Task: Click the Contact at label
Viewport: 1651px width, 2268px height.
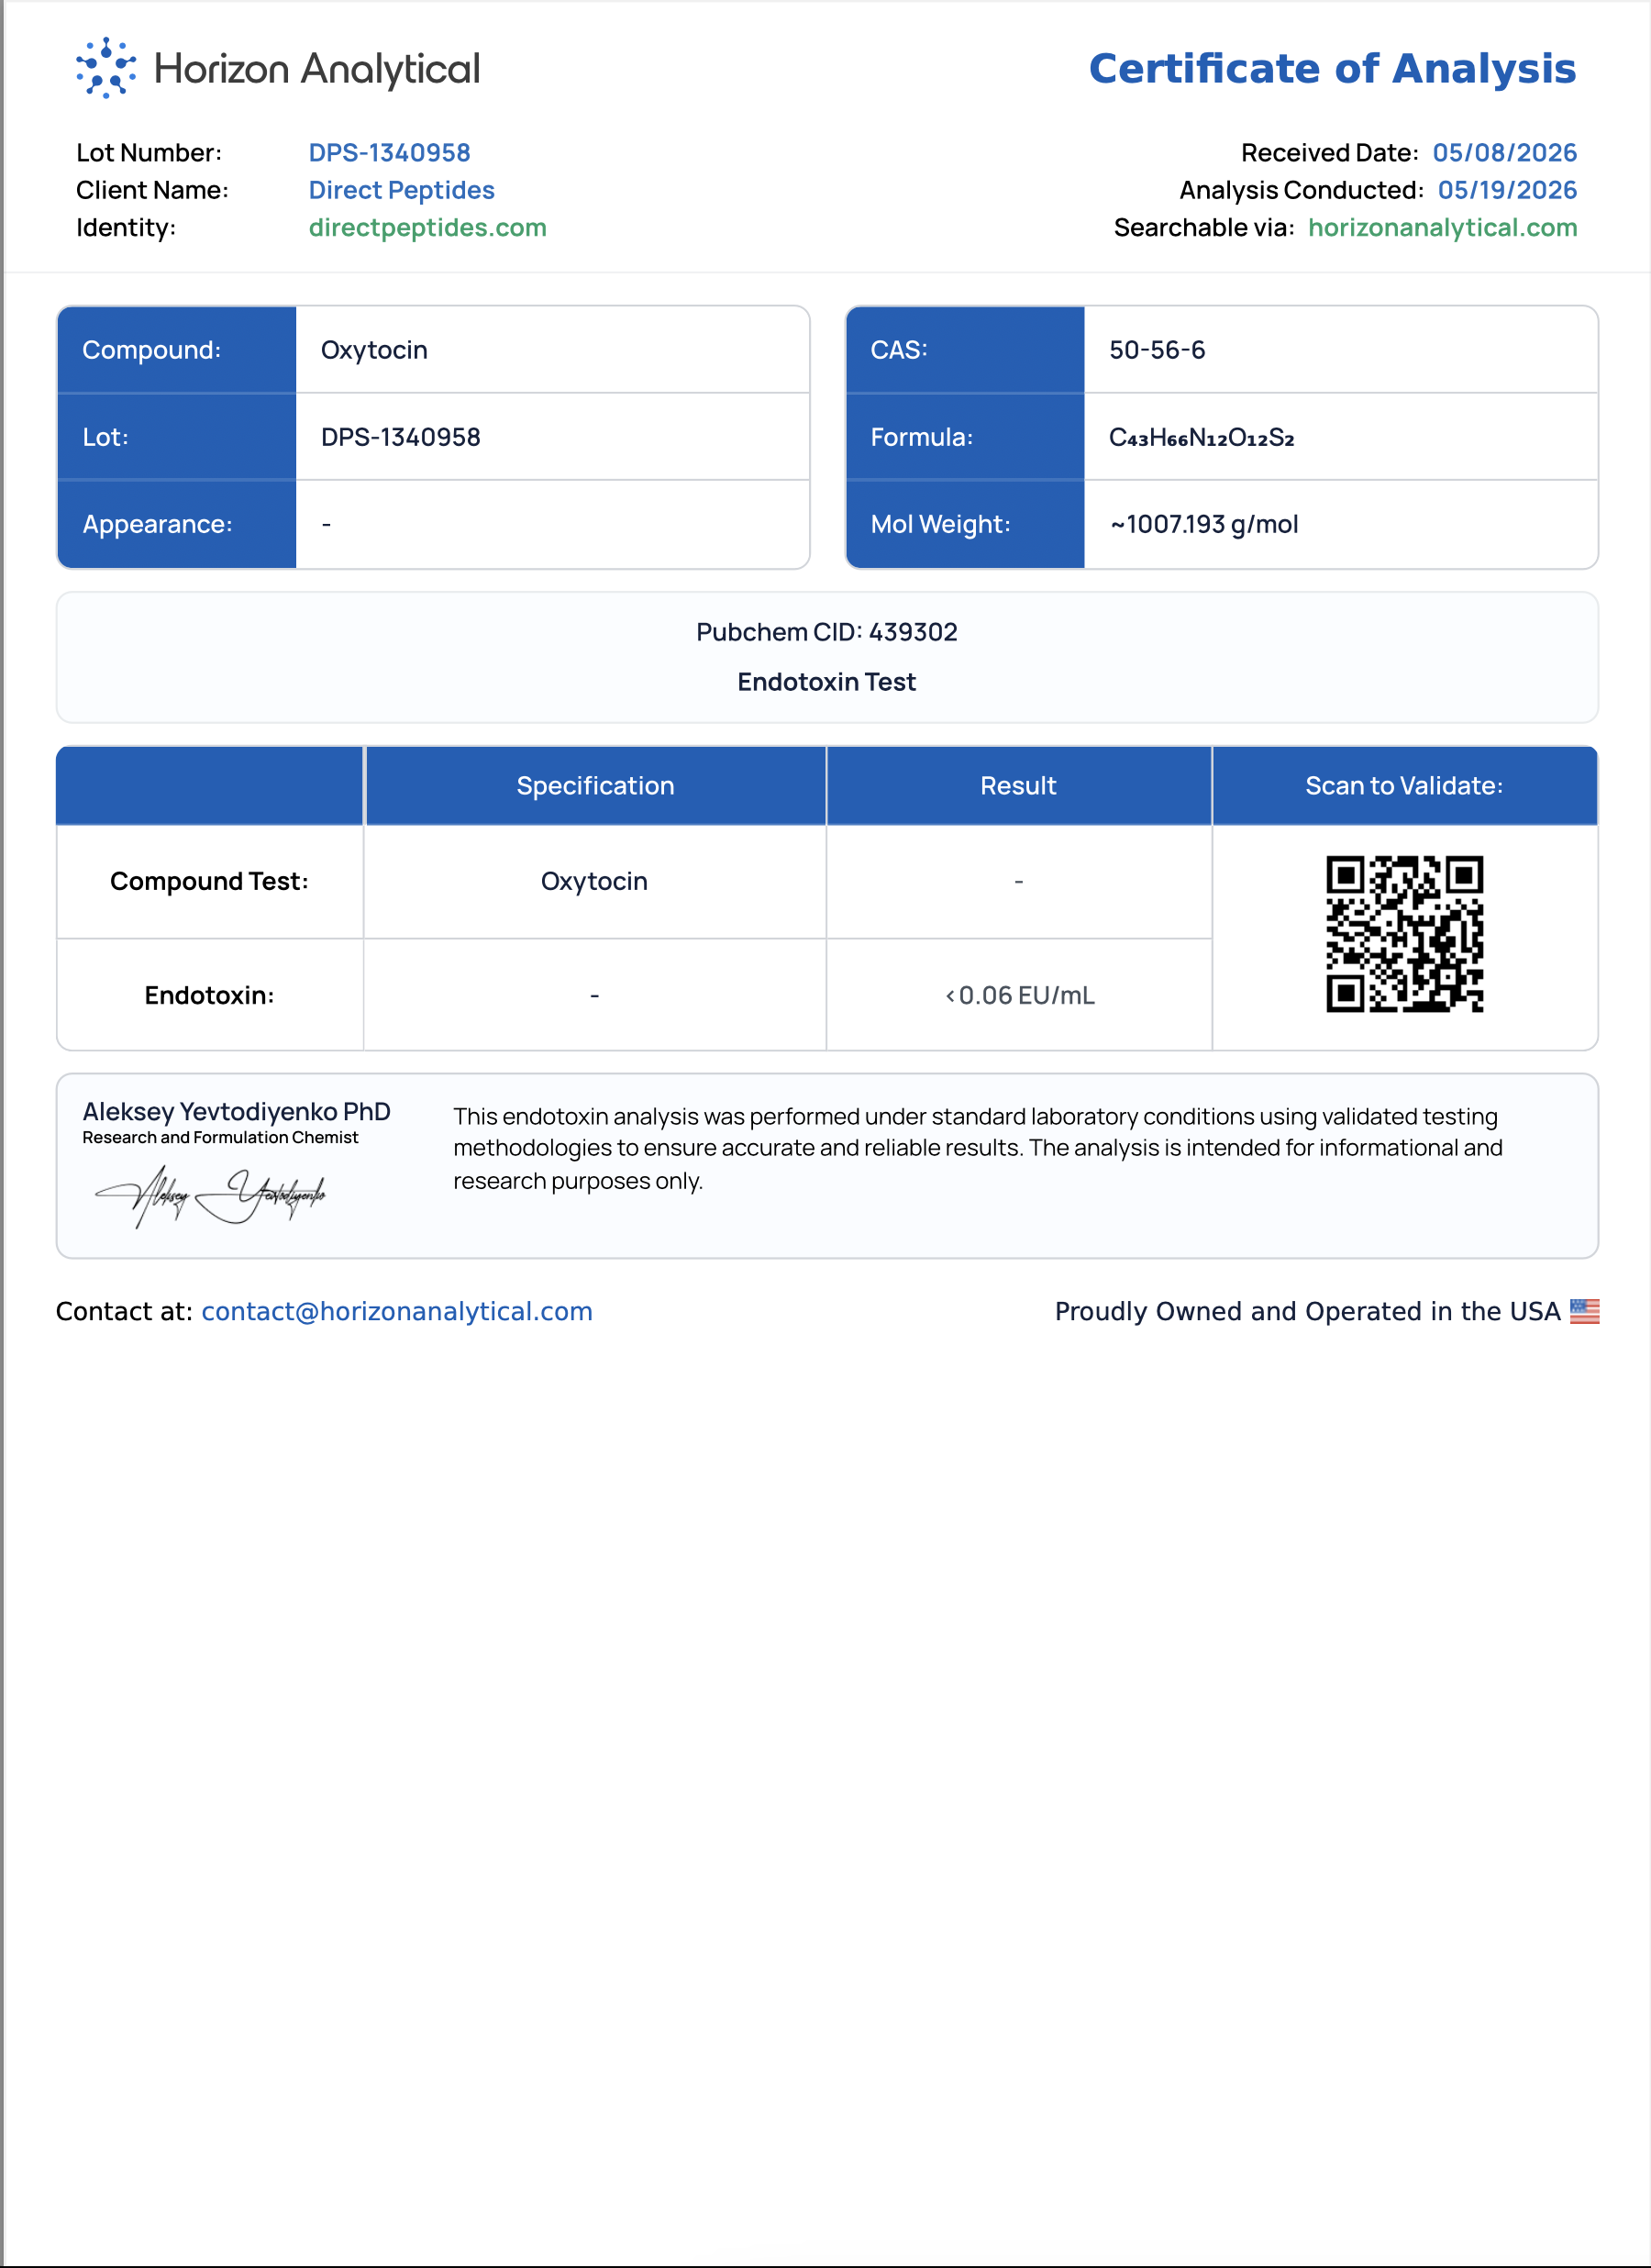Action: pyautogui.click(x=124, y=1311)
